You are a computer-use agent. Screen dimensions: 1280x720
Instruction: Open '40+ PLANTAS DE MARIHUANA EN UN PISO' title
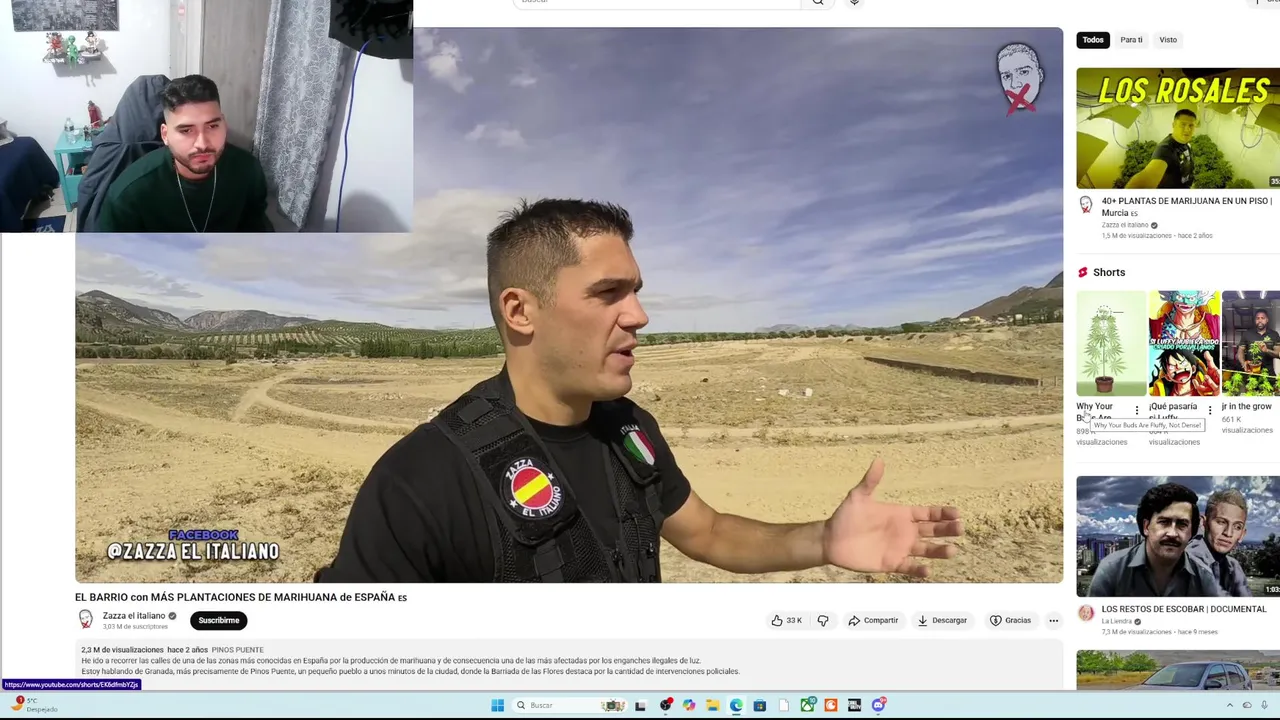(x=1187, y=207)
